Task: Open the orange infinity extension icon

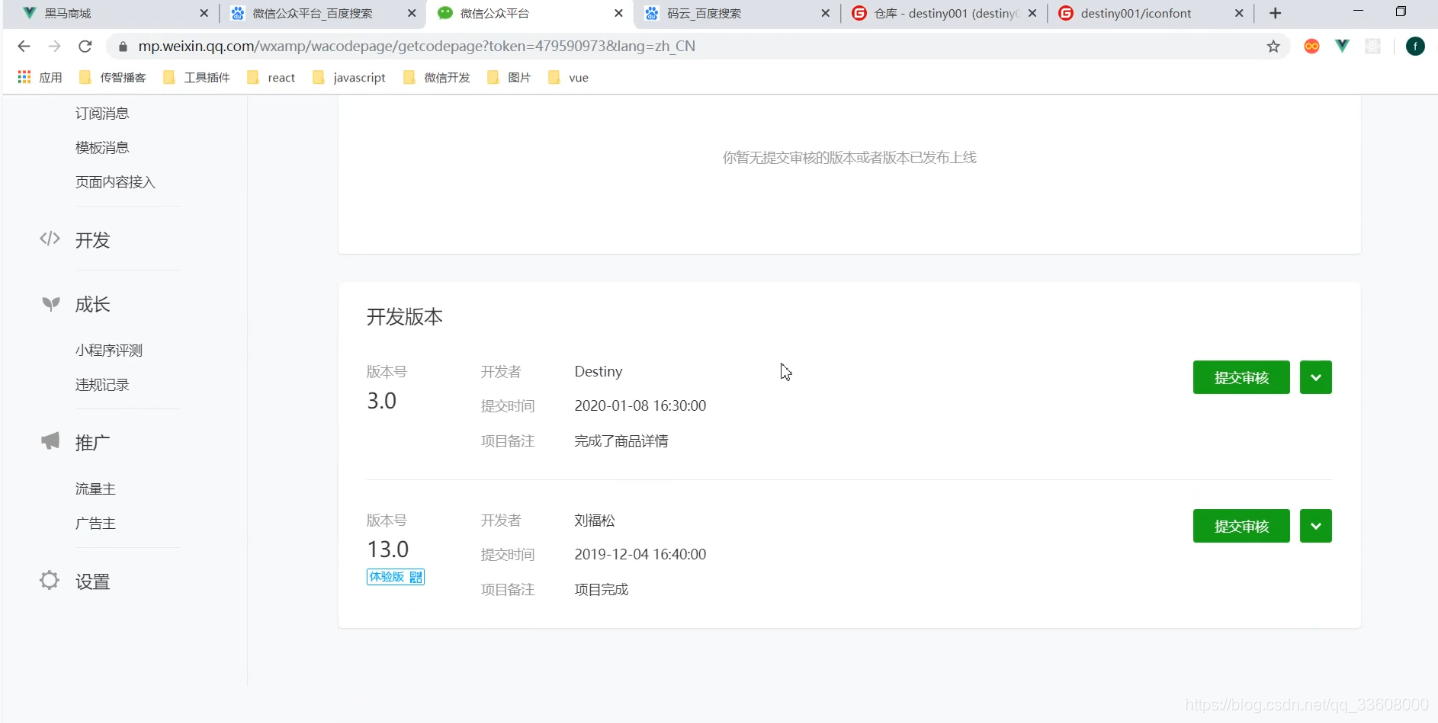Action: (x=1311, y=46)
